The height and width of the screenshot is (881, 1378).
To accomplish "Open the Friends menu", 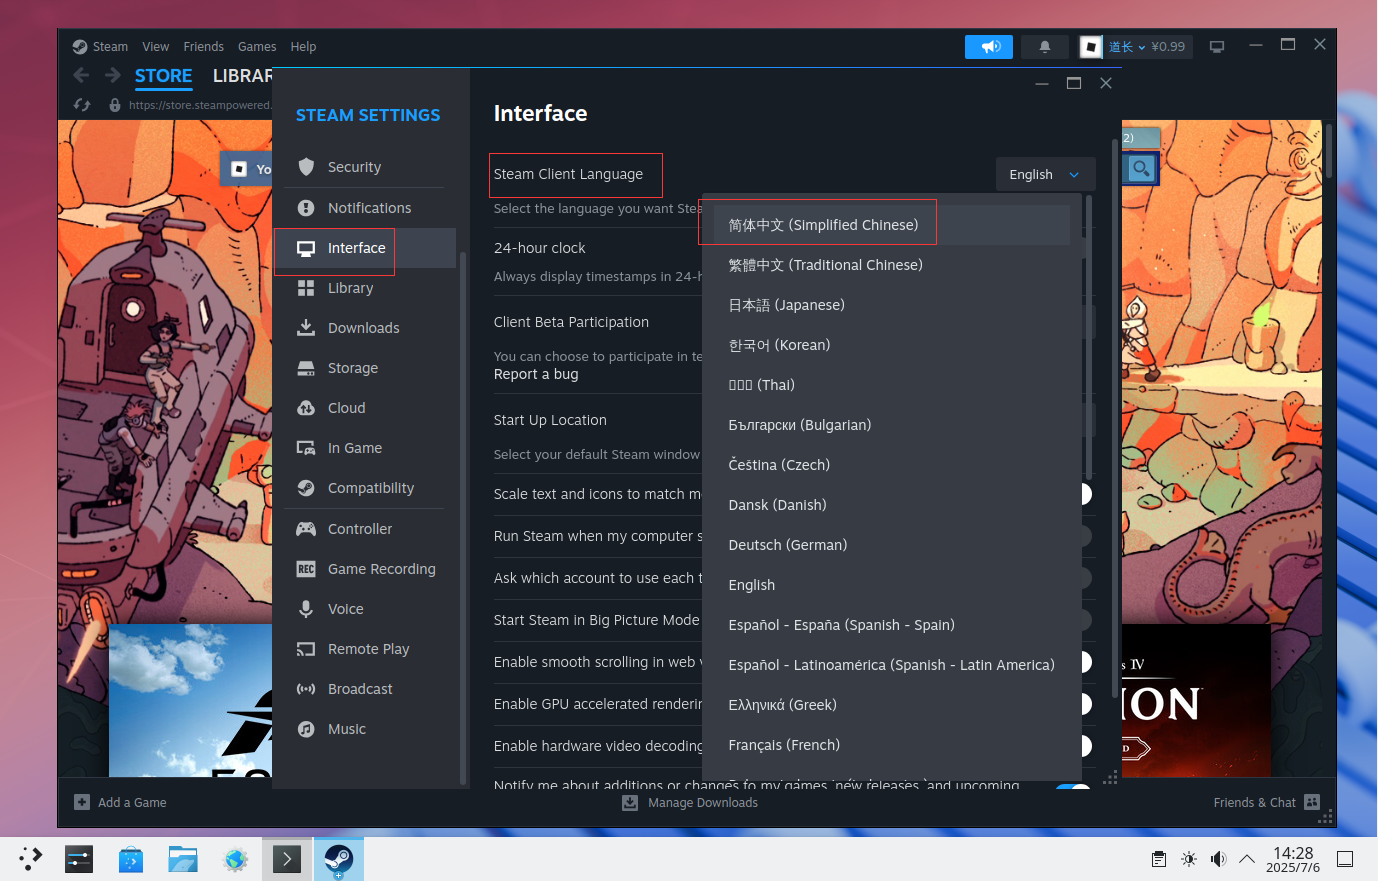I will coord(203,47).
